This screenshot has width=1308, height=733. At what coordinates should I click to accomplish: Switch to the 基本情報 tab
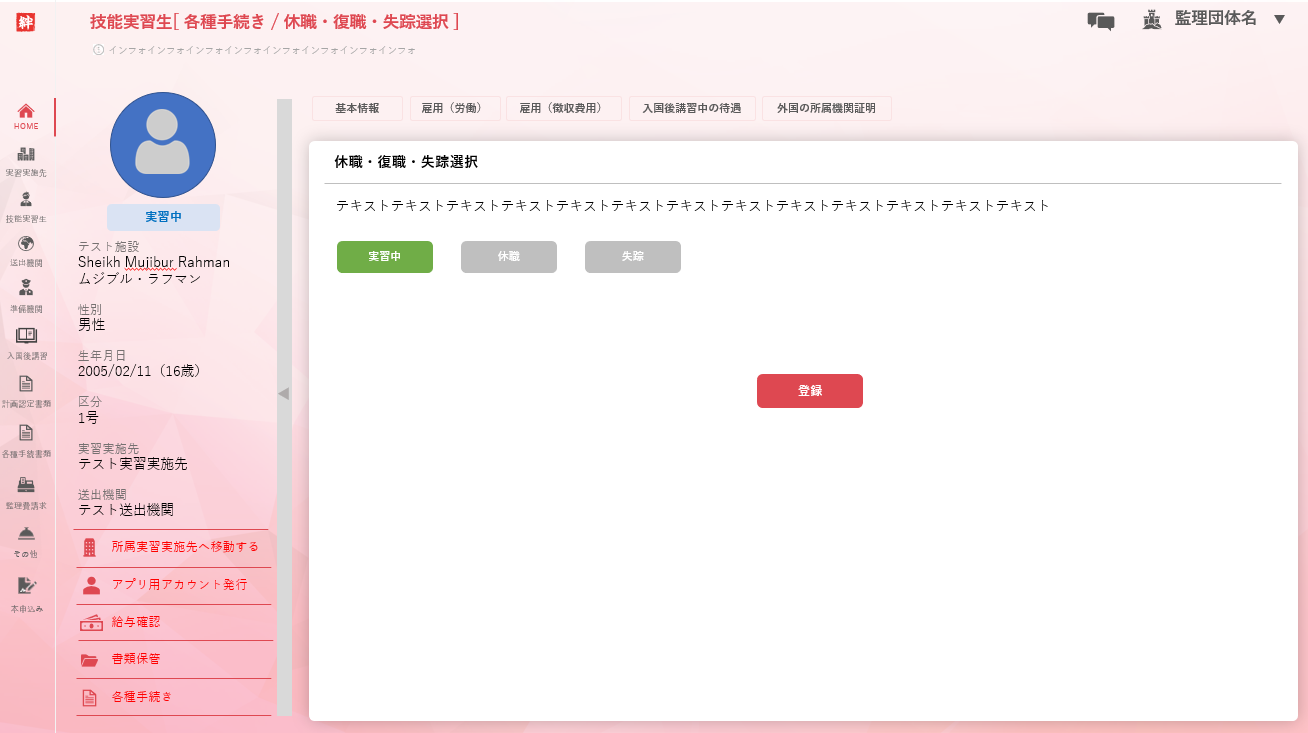coord(357,109)
